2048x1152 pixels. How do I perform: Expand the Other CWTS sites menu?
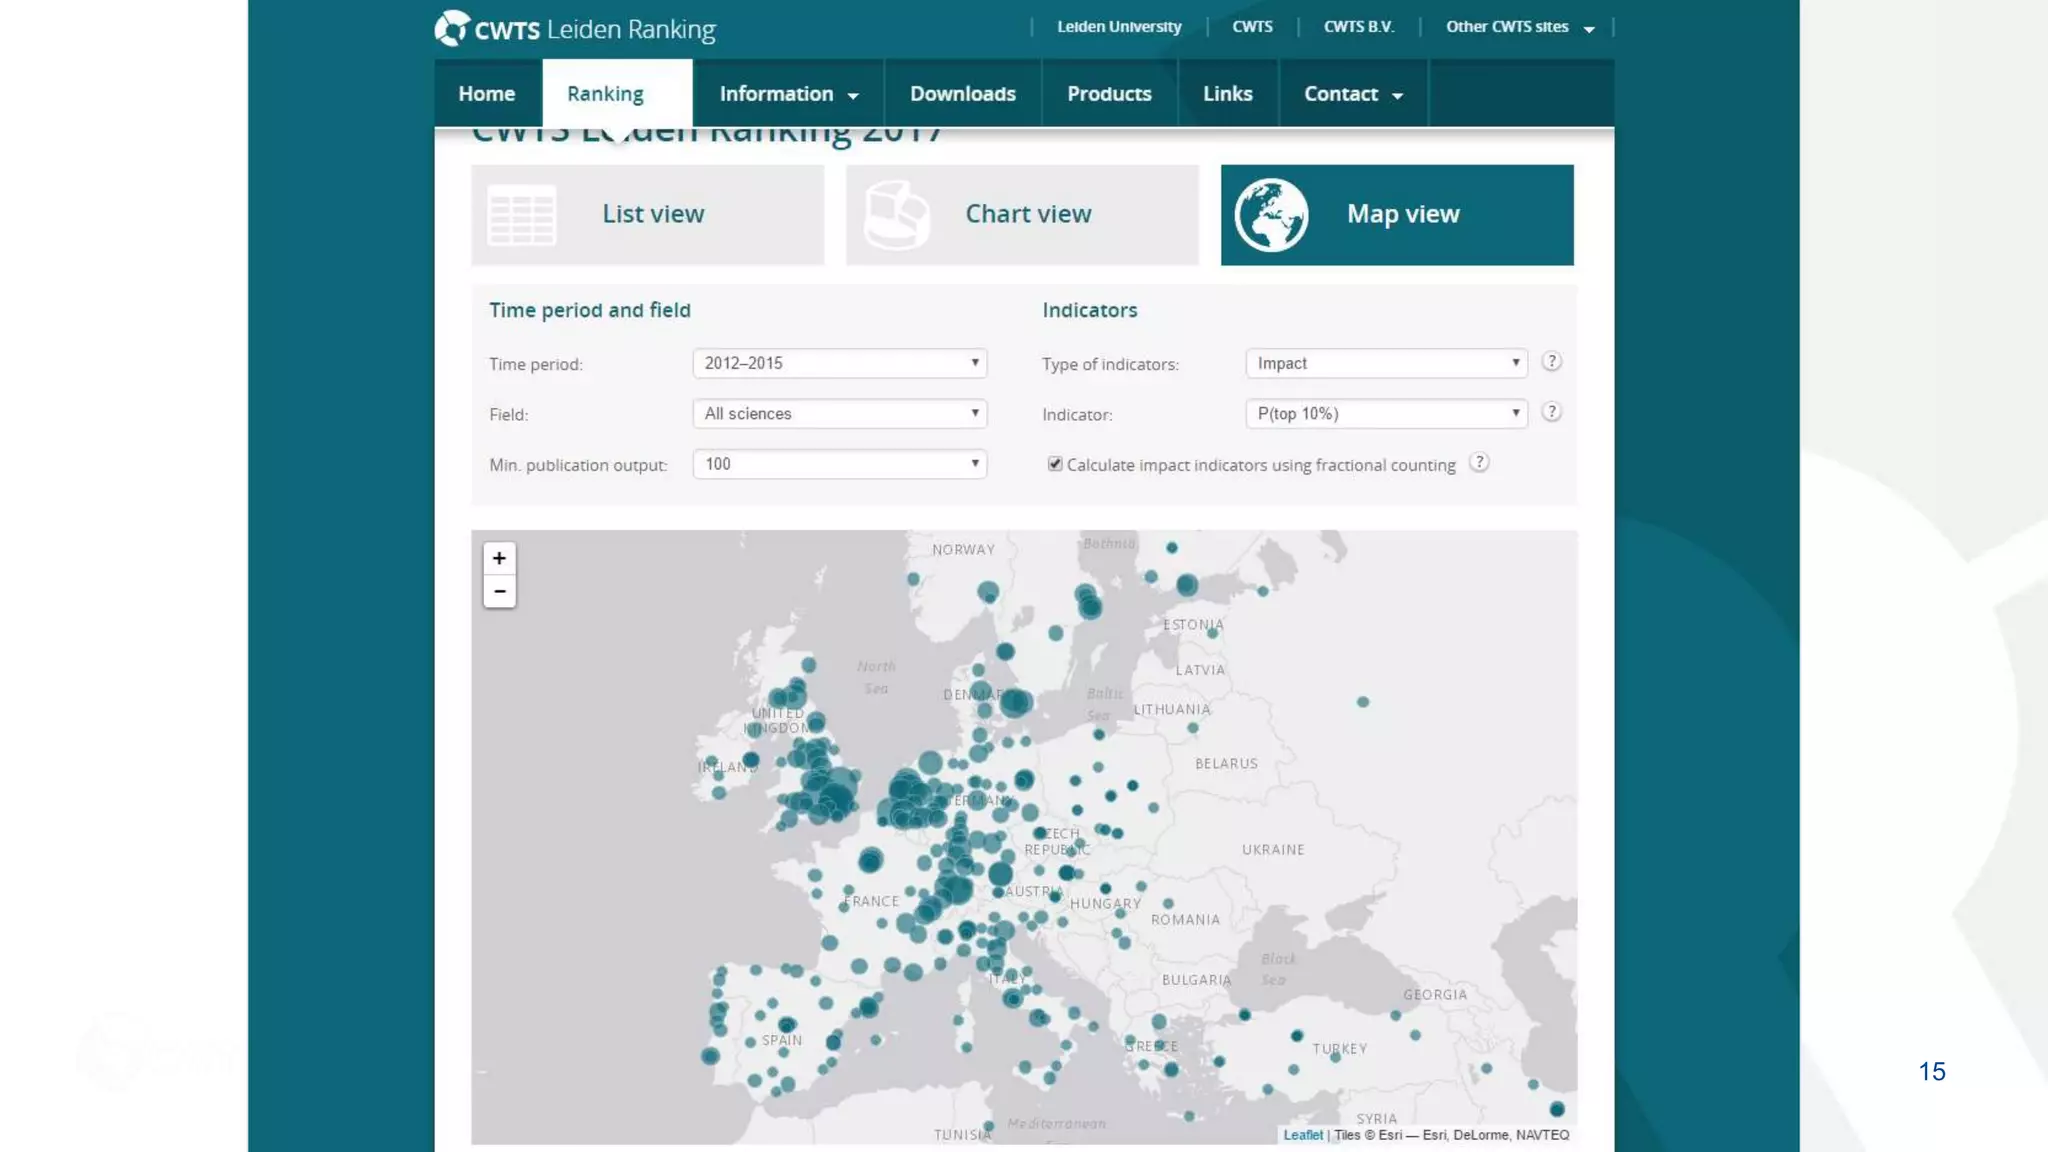point(1519,27)
